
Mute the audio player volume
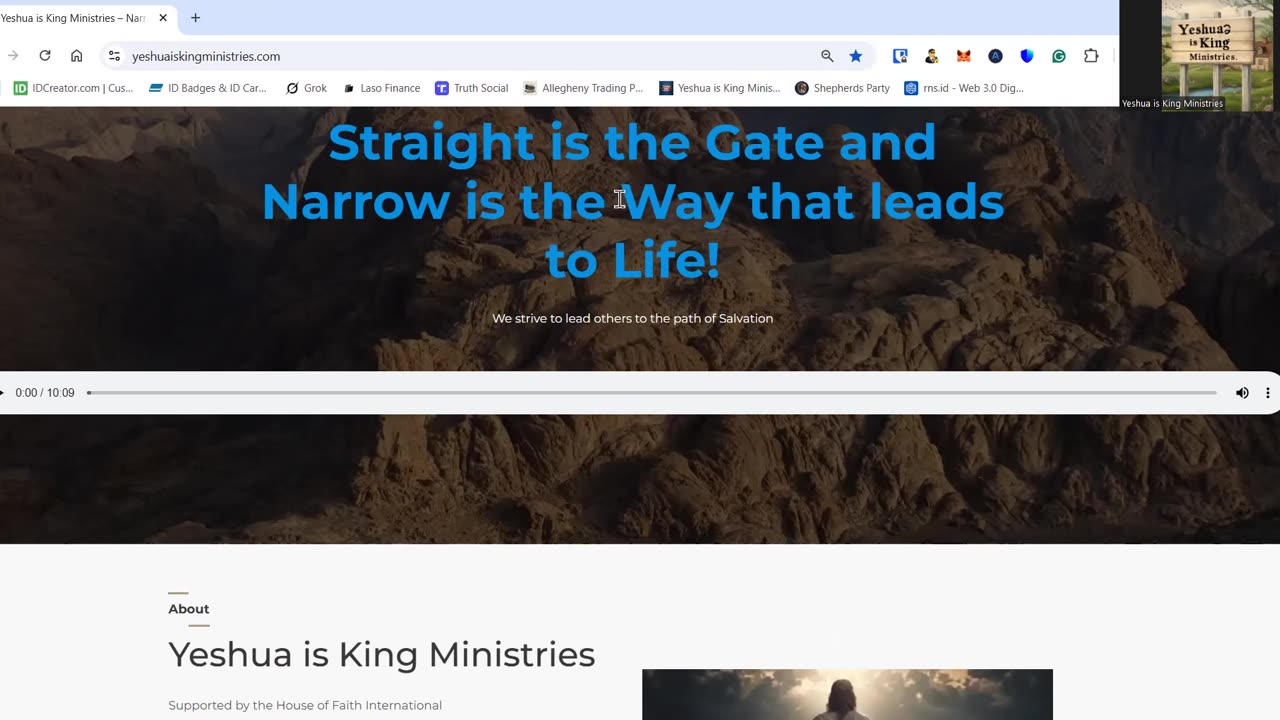point(1242,393)
